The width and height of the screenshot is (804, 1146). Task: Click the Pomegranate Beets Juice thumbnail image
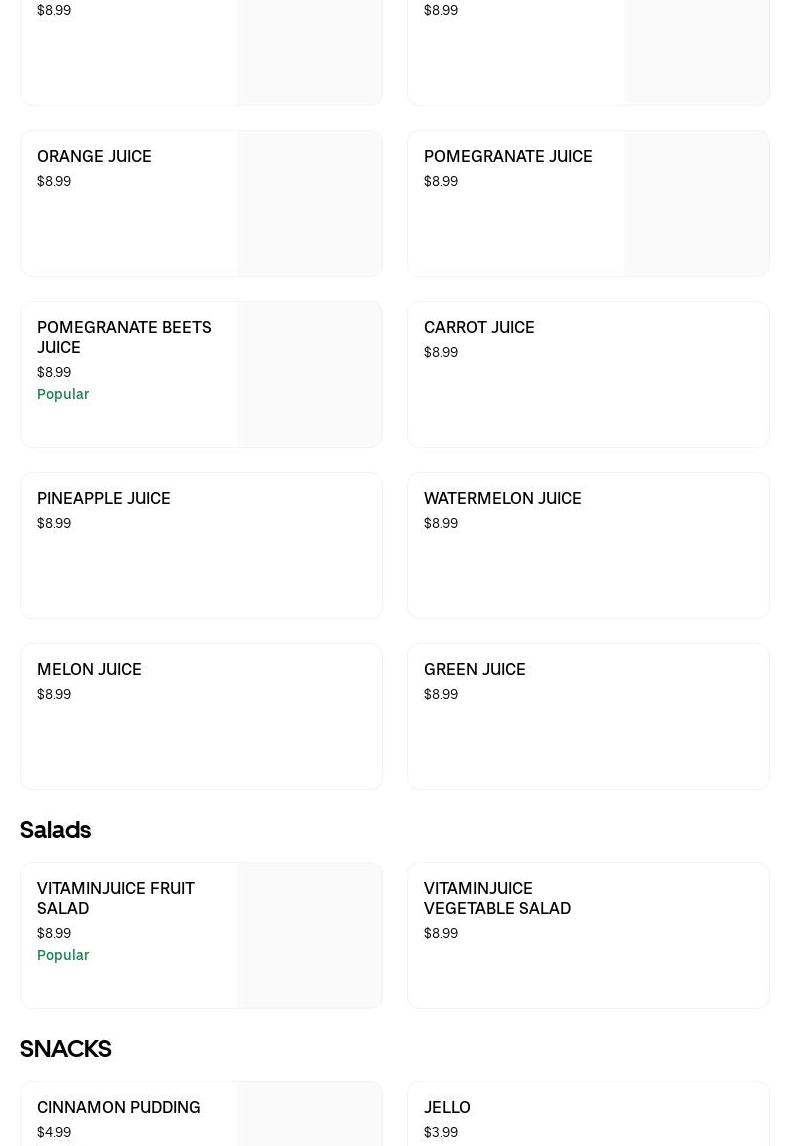310,375
